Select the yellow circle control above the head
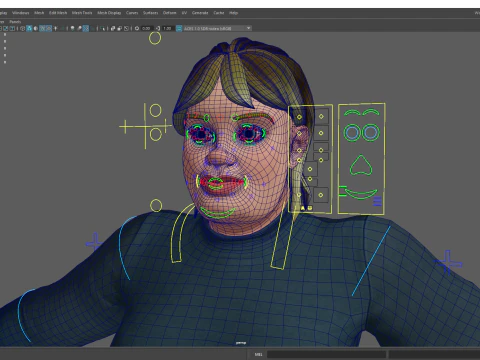 [x=155, y=38]
